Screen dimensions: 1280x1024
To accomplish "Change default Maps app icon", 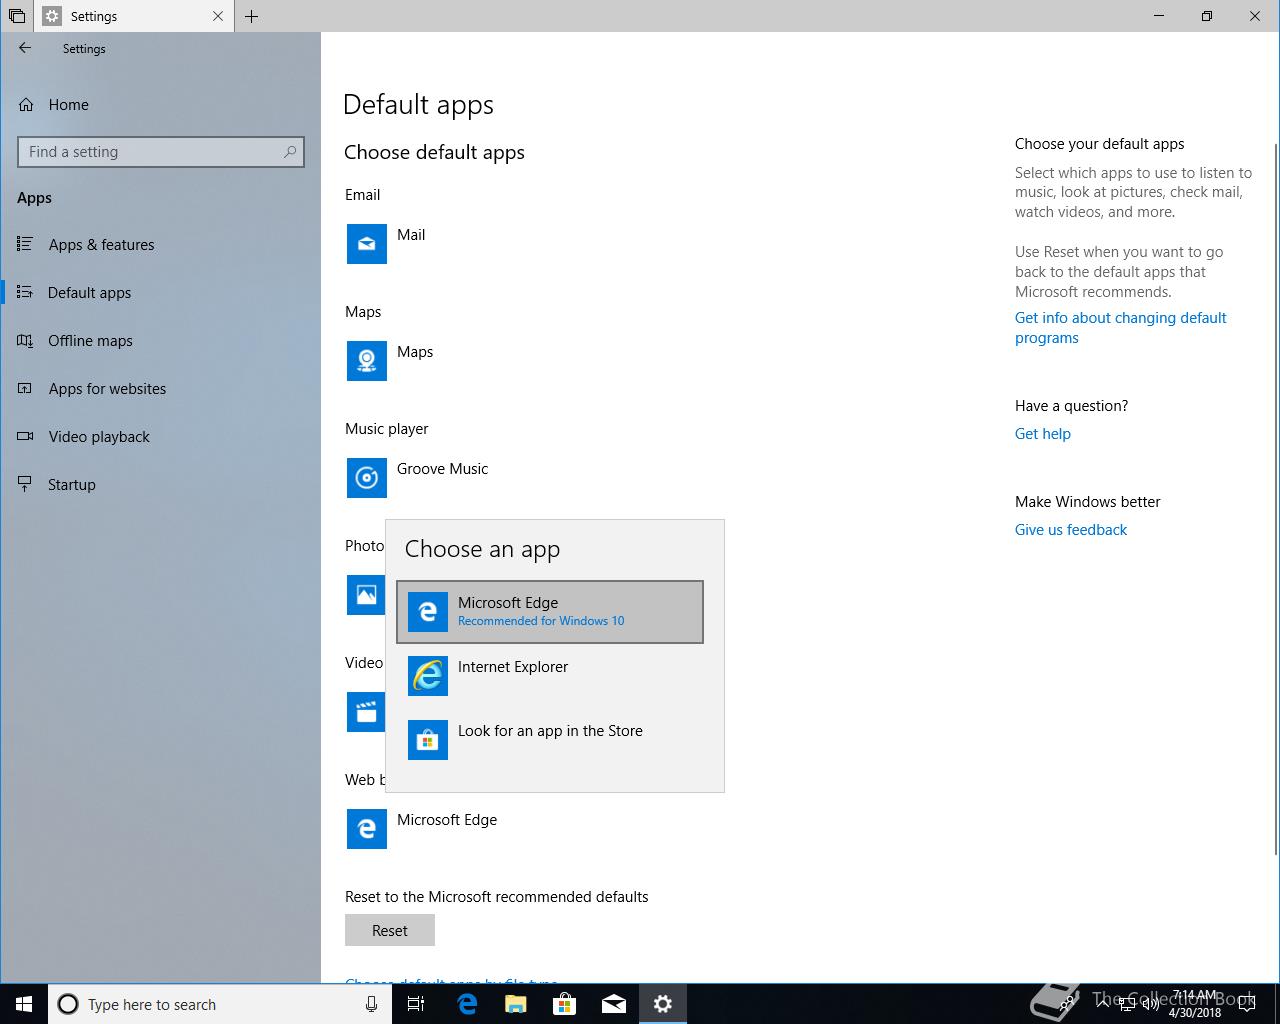I will click(367, 361).
